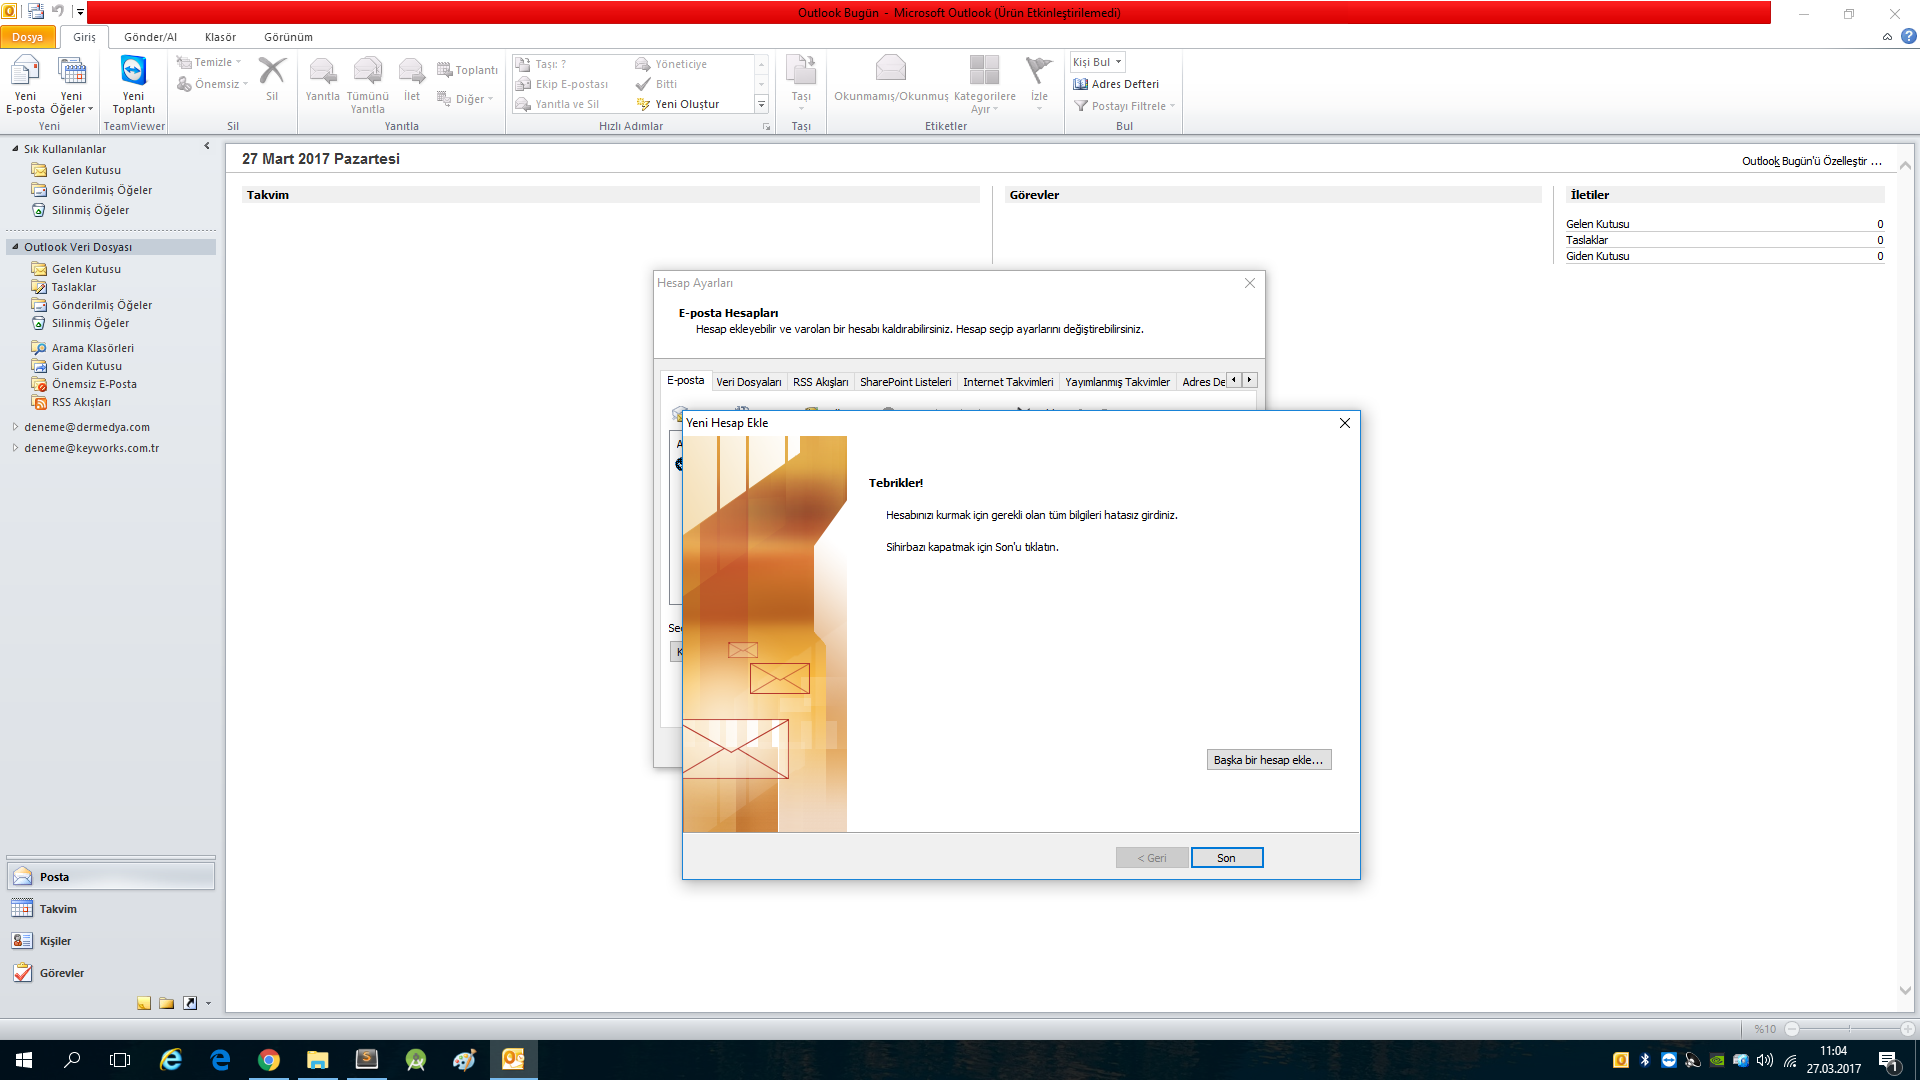
Task: Click the shortcuts icon in navigation pane
Action: (190, 1003)
